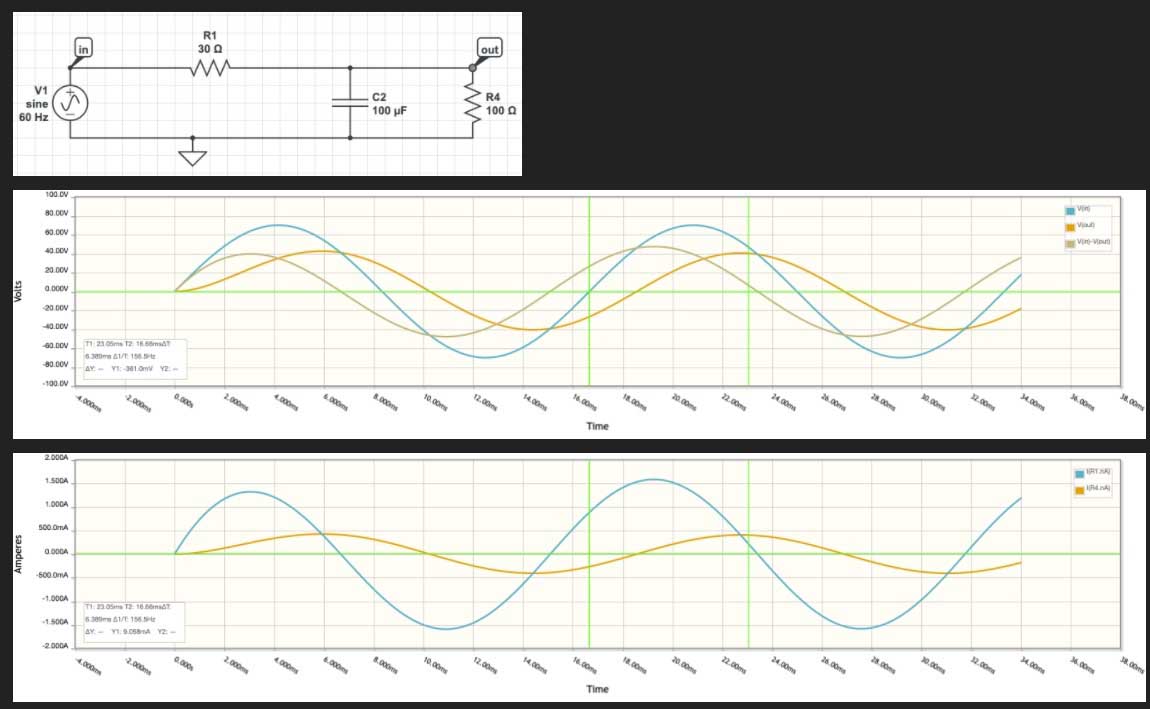Toggle V(in) trace in the voltage legend
This screenshot has height=709, width=1150.
click(1082, 210)
